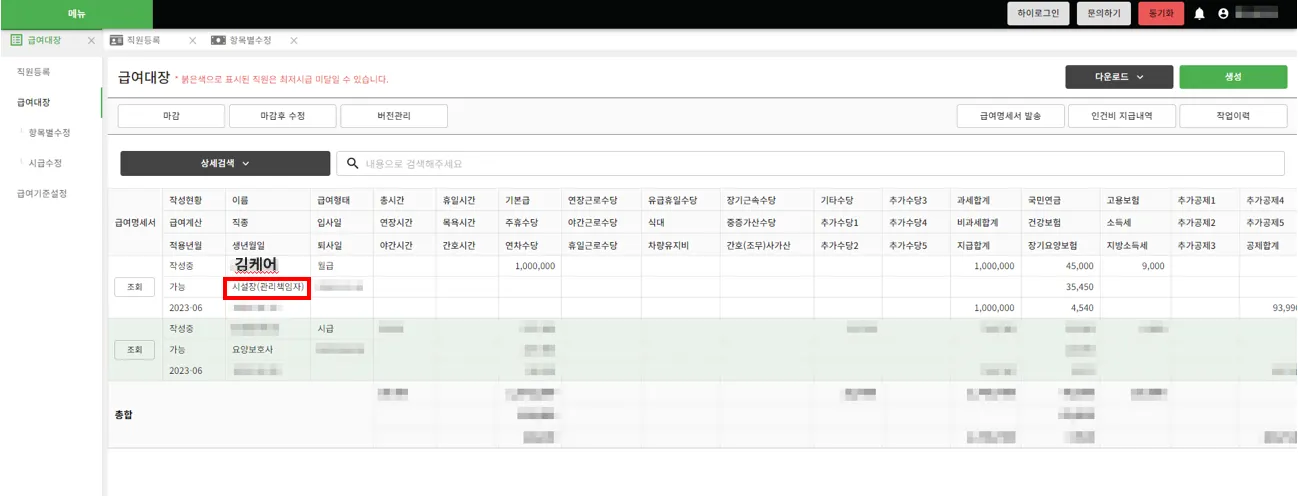Click the 항목별수정 tab's money icon
The width and height of the screenshot is (1298, 496).
pyautogui.click(x=219, y=40)
